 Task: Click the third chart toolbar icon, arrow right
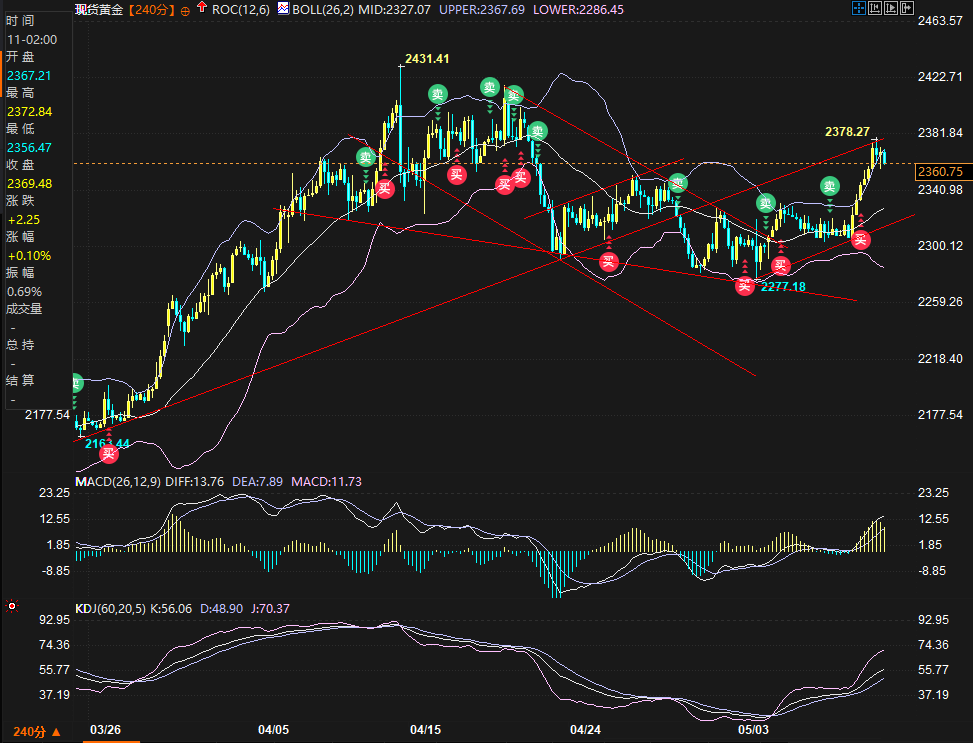pyautogui.click(x=892, y=9)
